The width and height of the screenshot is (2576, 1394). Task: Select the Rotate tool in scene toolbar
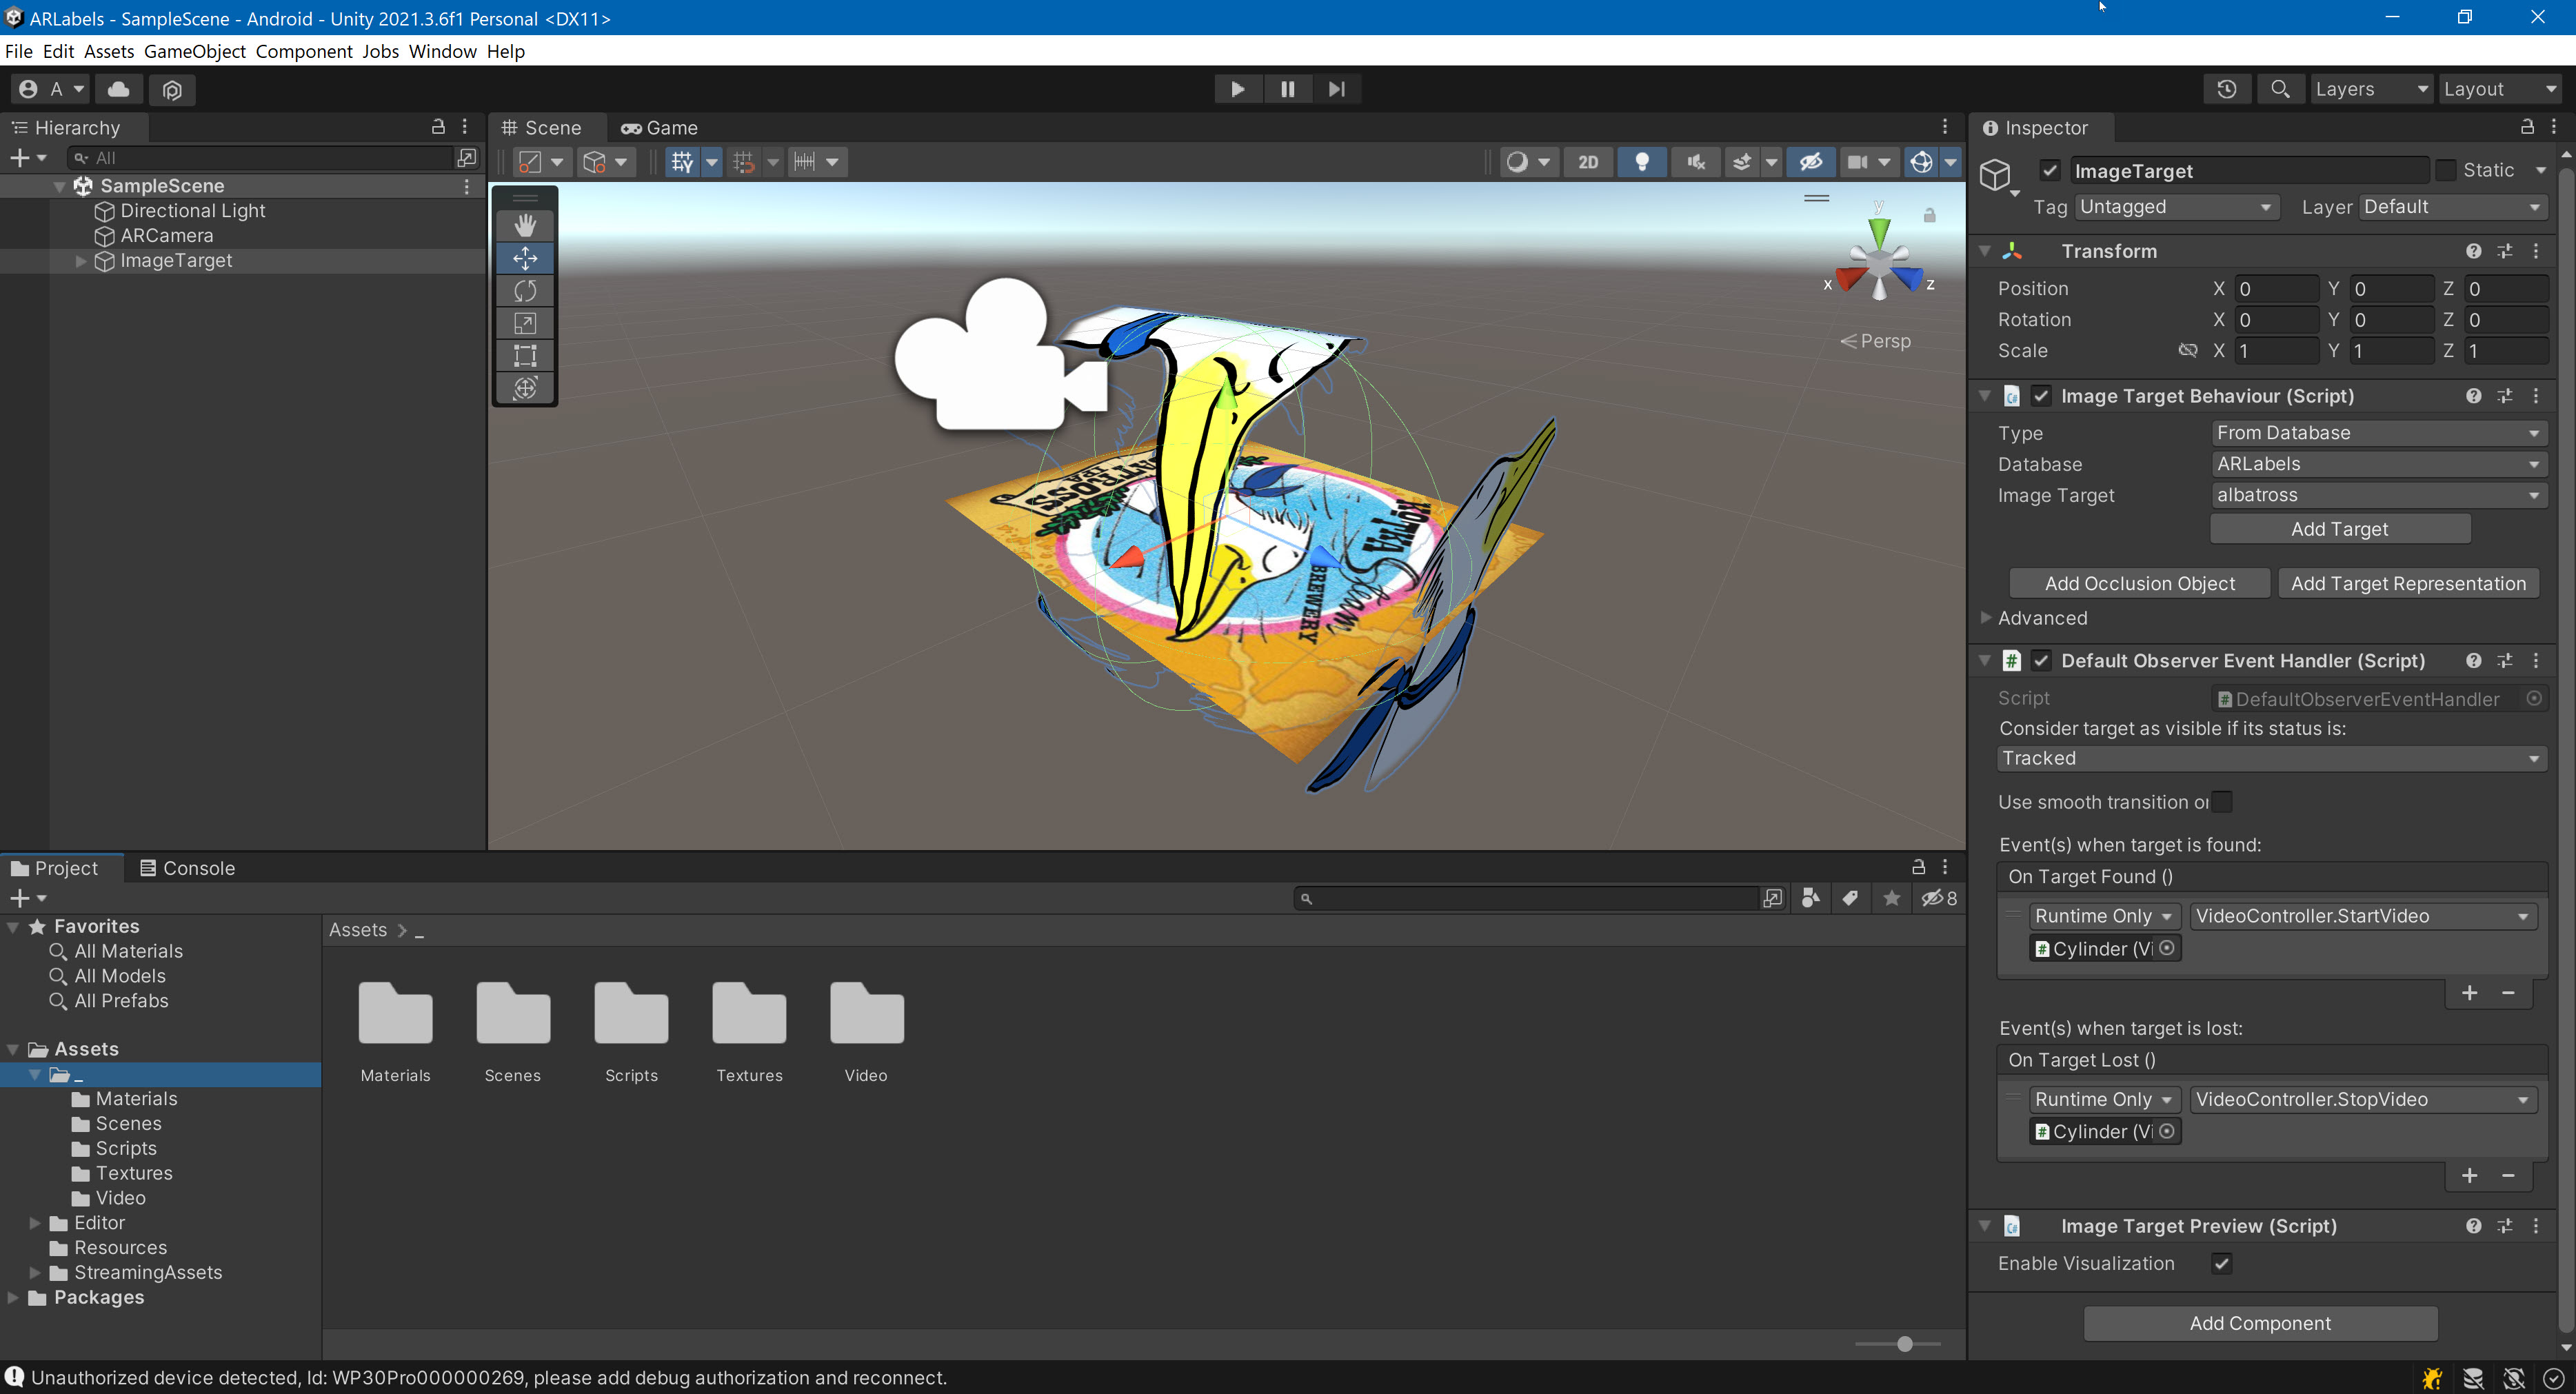click(525, 290)
